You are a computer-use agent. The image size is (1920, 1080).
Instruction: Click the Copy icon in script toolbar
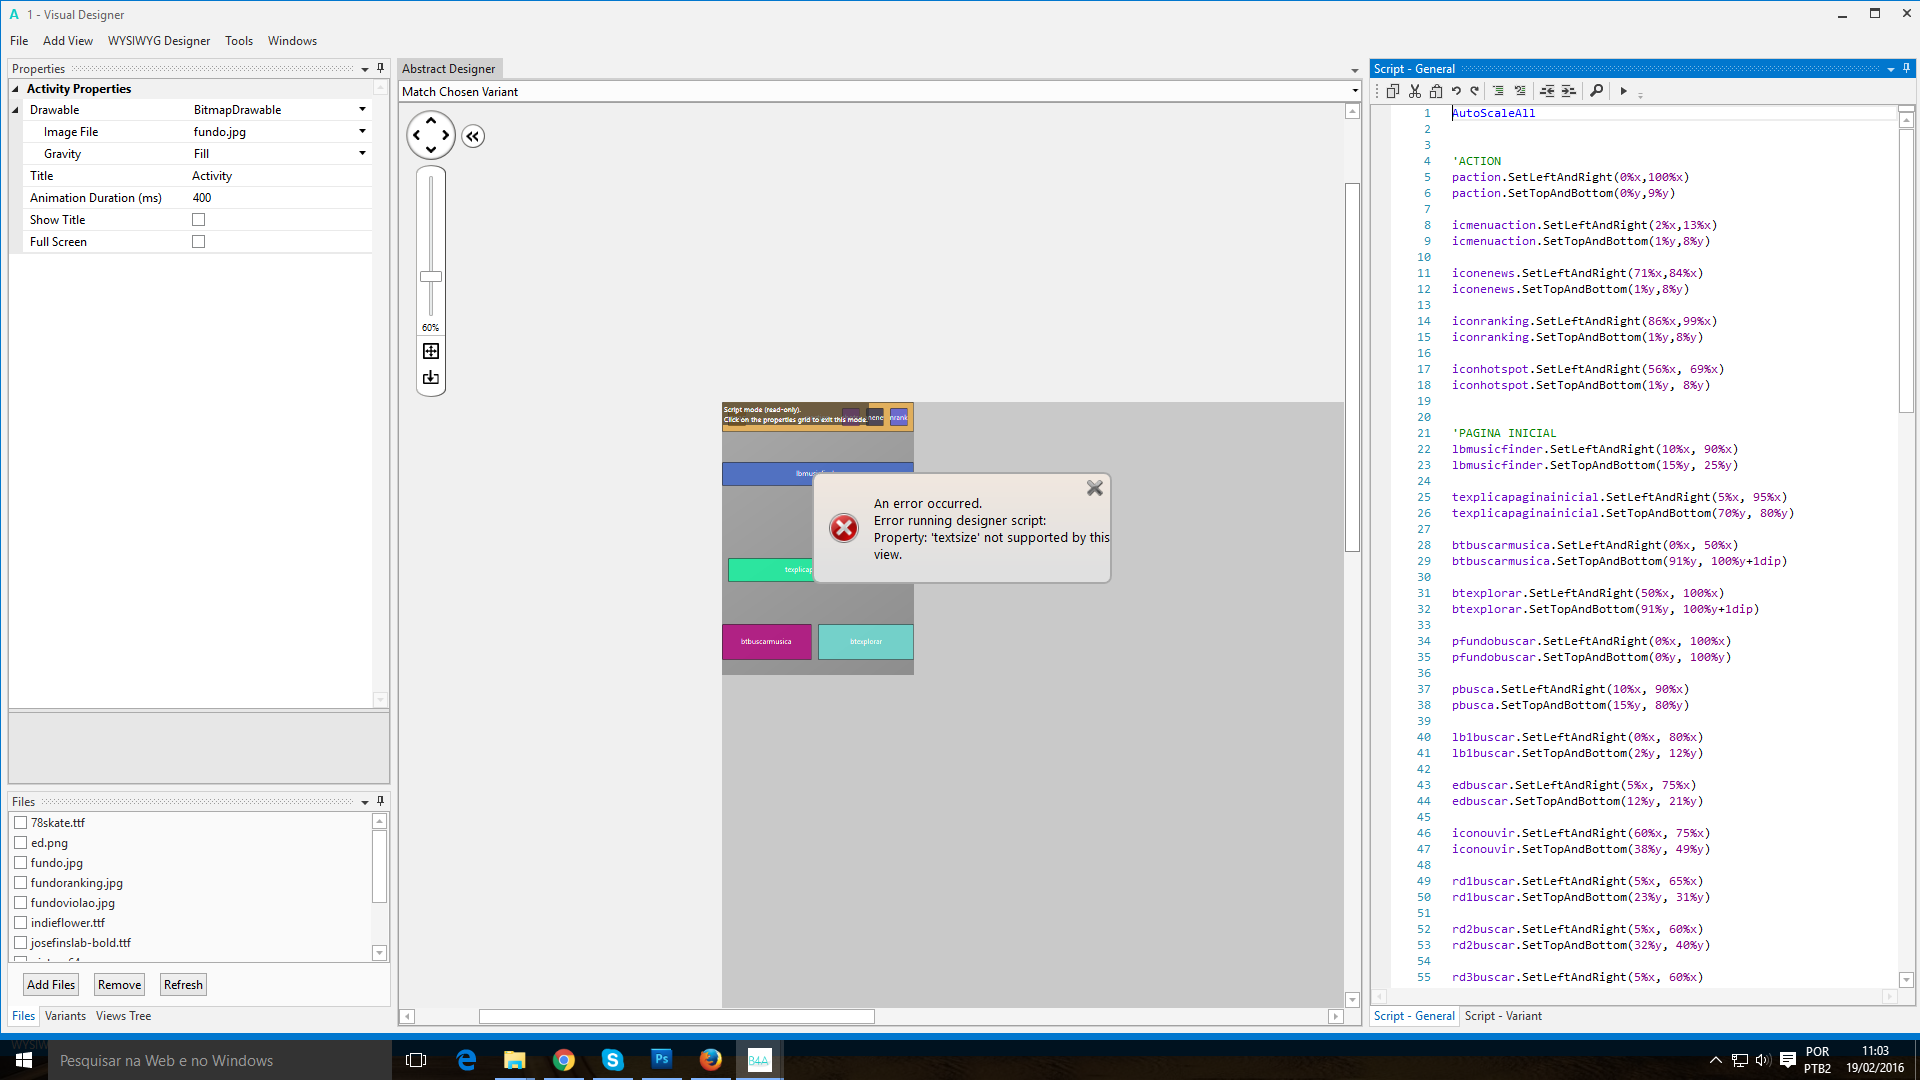tap(1392, 91)
